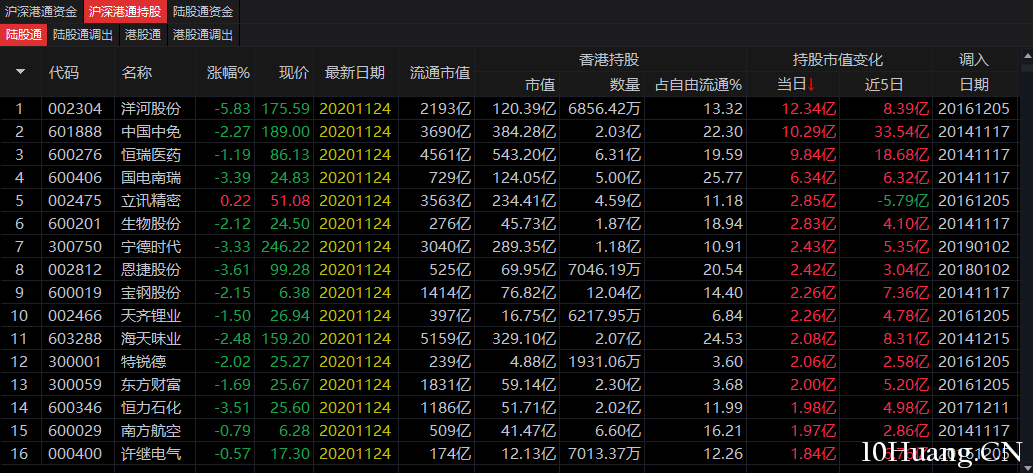Select stock name 洋河股份
This screenshot has width=1033, height=473.
pos(151,109)
